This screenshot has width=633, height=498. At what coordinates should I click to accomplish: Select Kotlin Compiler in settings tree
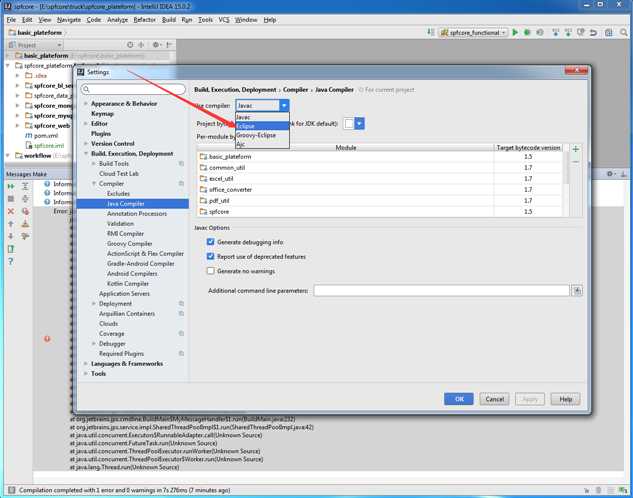[x=128, y=284]
